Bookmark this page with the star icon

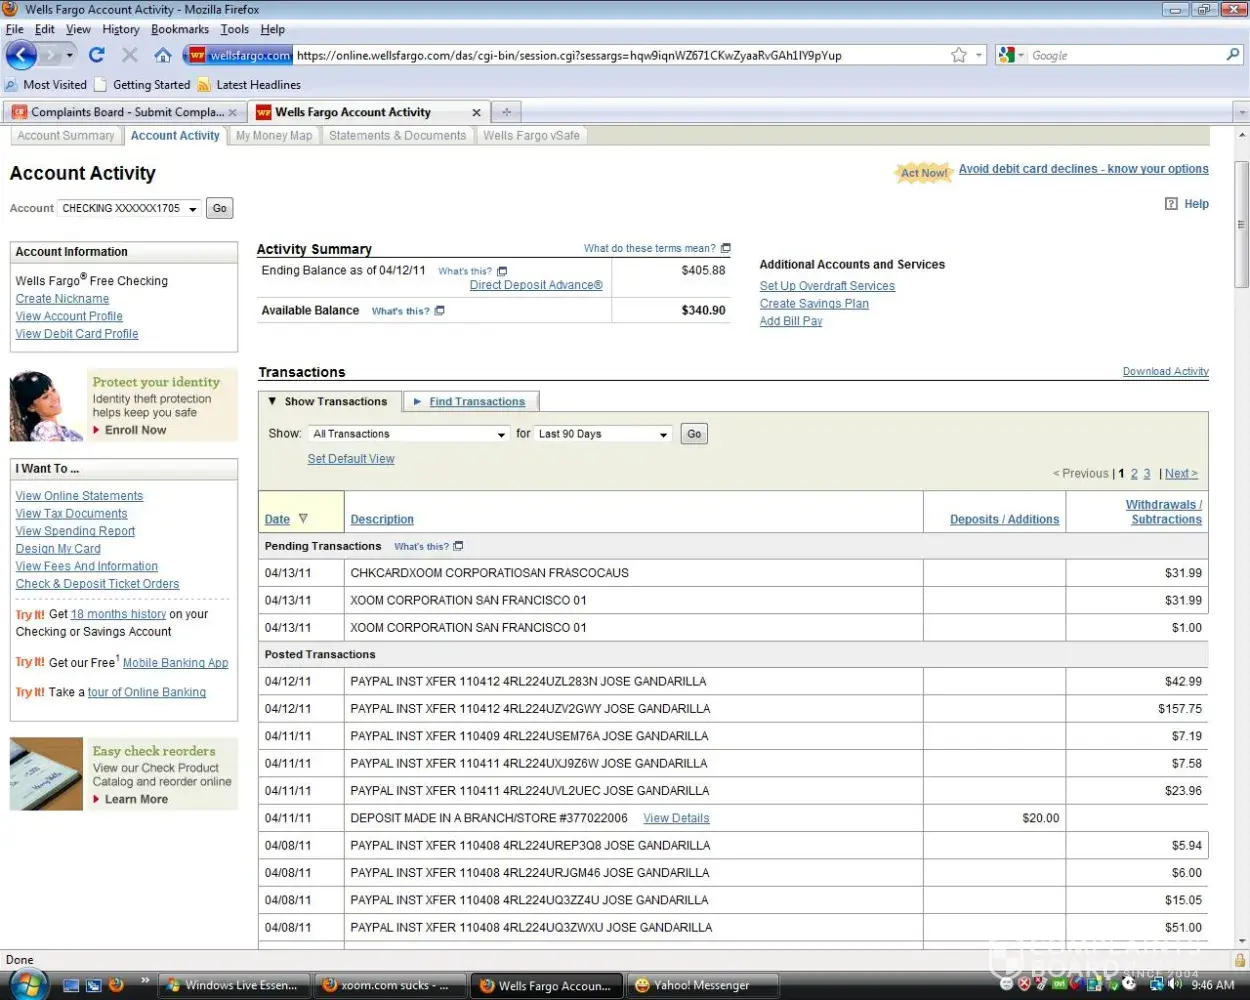(958, 55)
